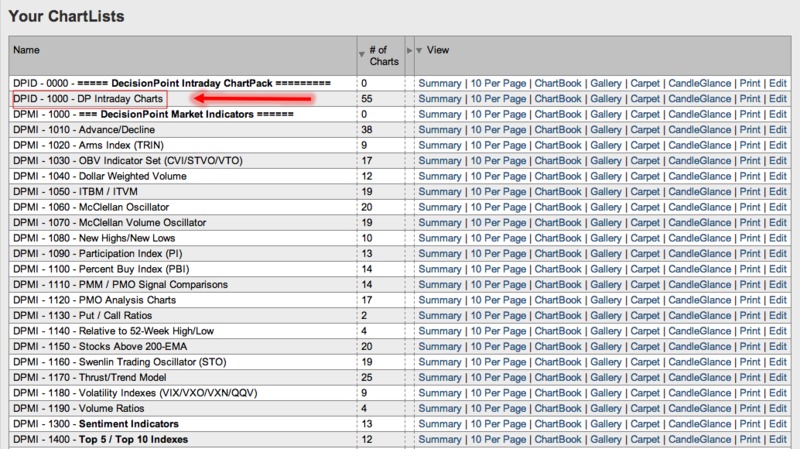This screenshot has width=800, height=449.
Task: Open Carpet for DPMI - 1050 ITBM / ITVM
Action: 645,191
